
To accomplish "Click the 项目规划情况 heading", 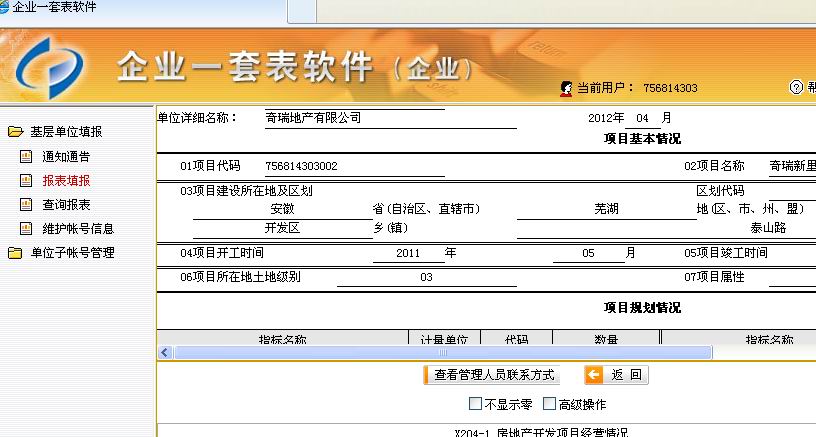I will [642, 307].
